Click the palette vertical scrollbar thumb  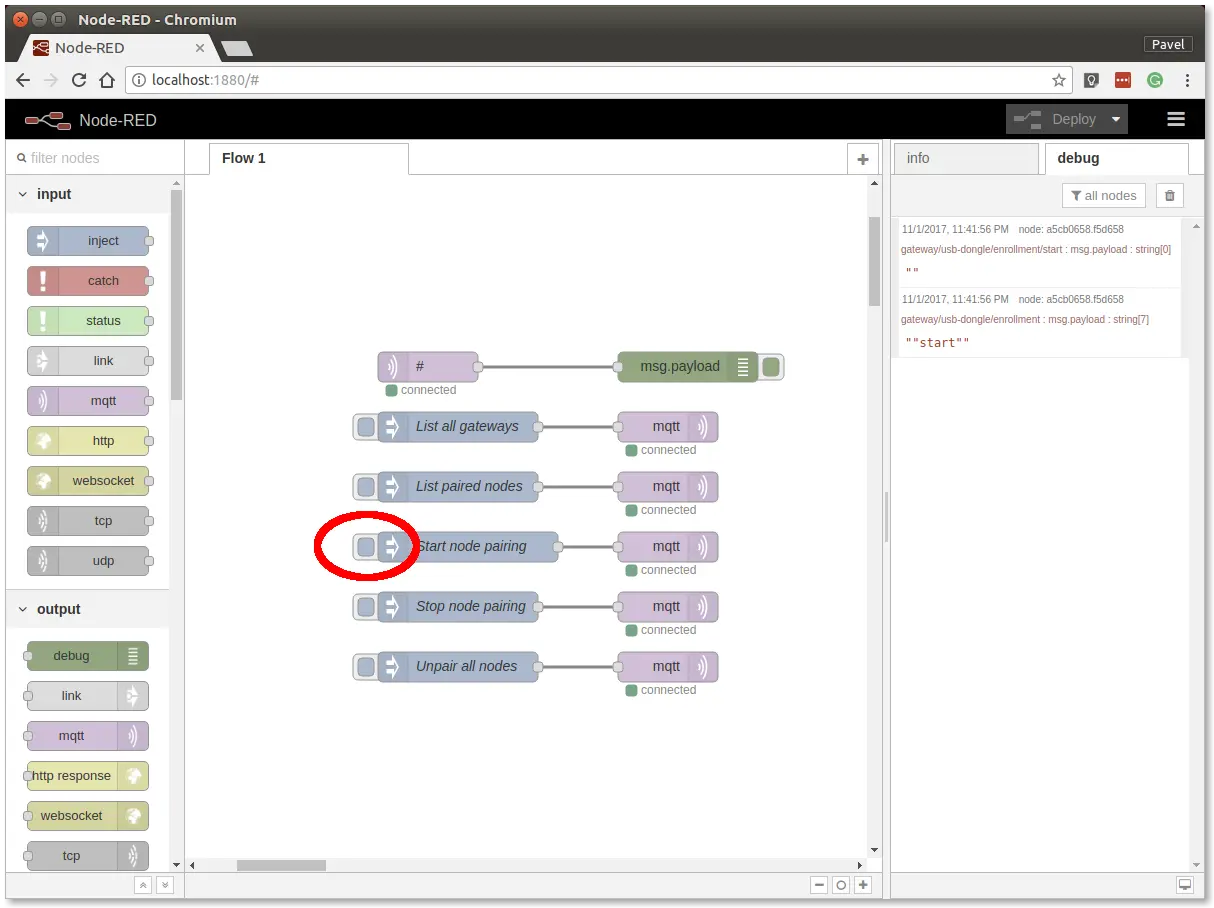(177, 295)
